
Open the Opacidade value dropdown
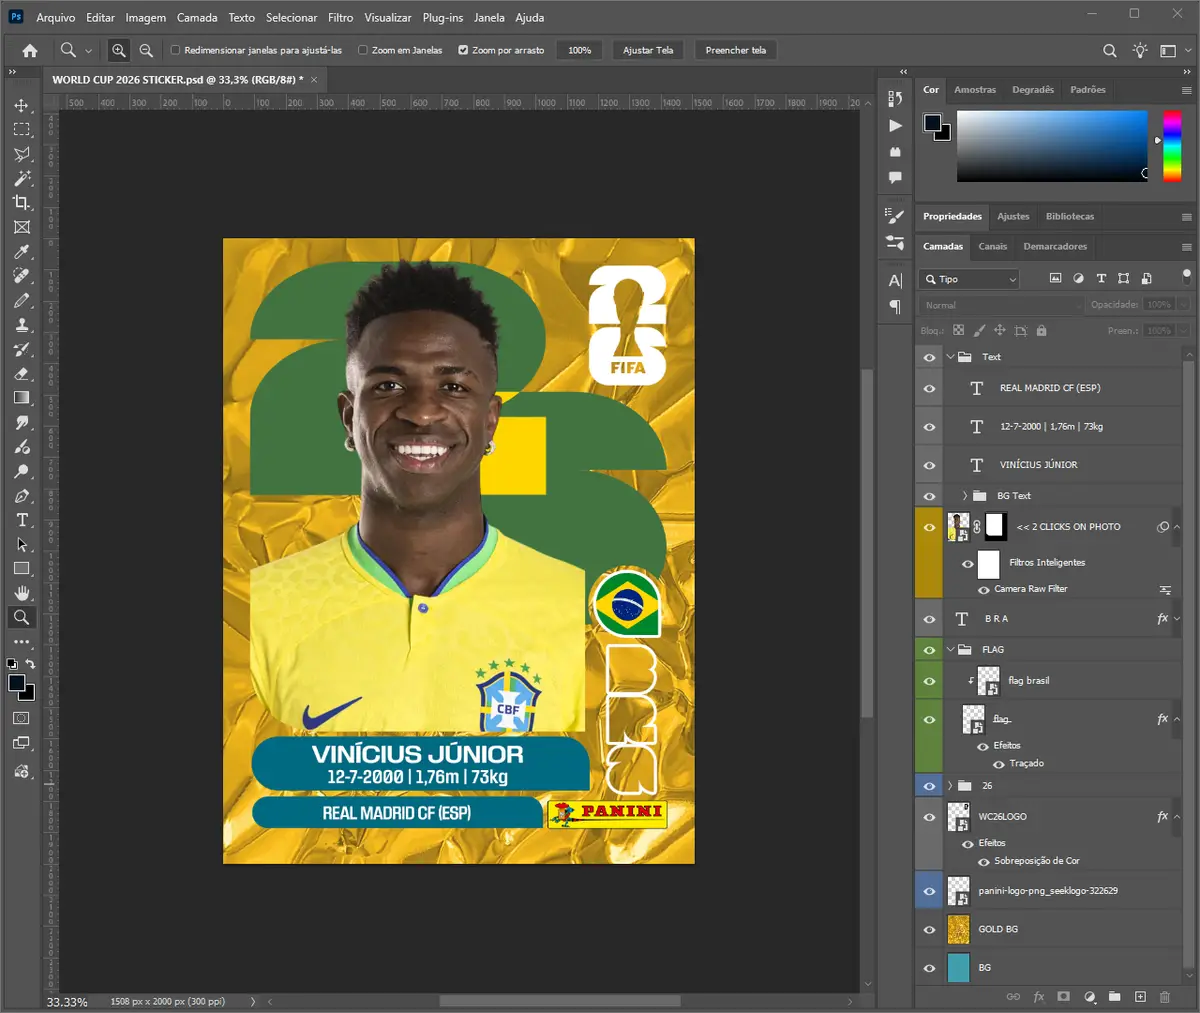click(x=1185, y=305)
